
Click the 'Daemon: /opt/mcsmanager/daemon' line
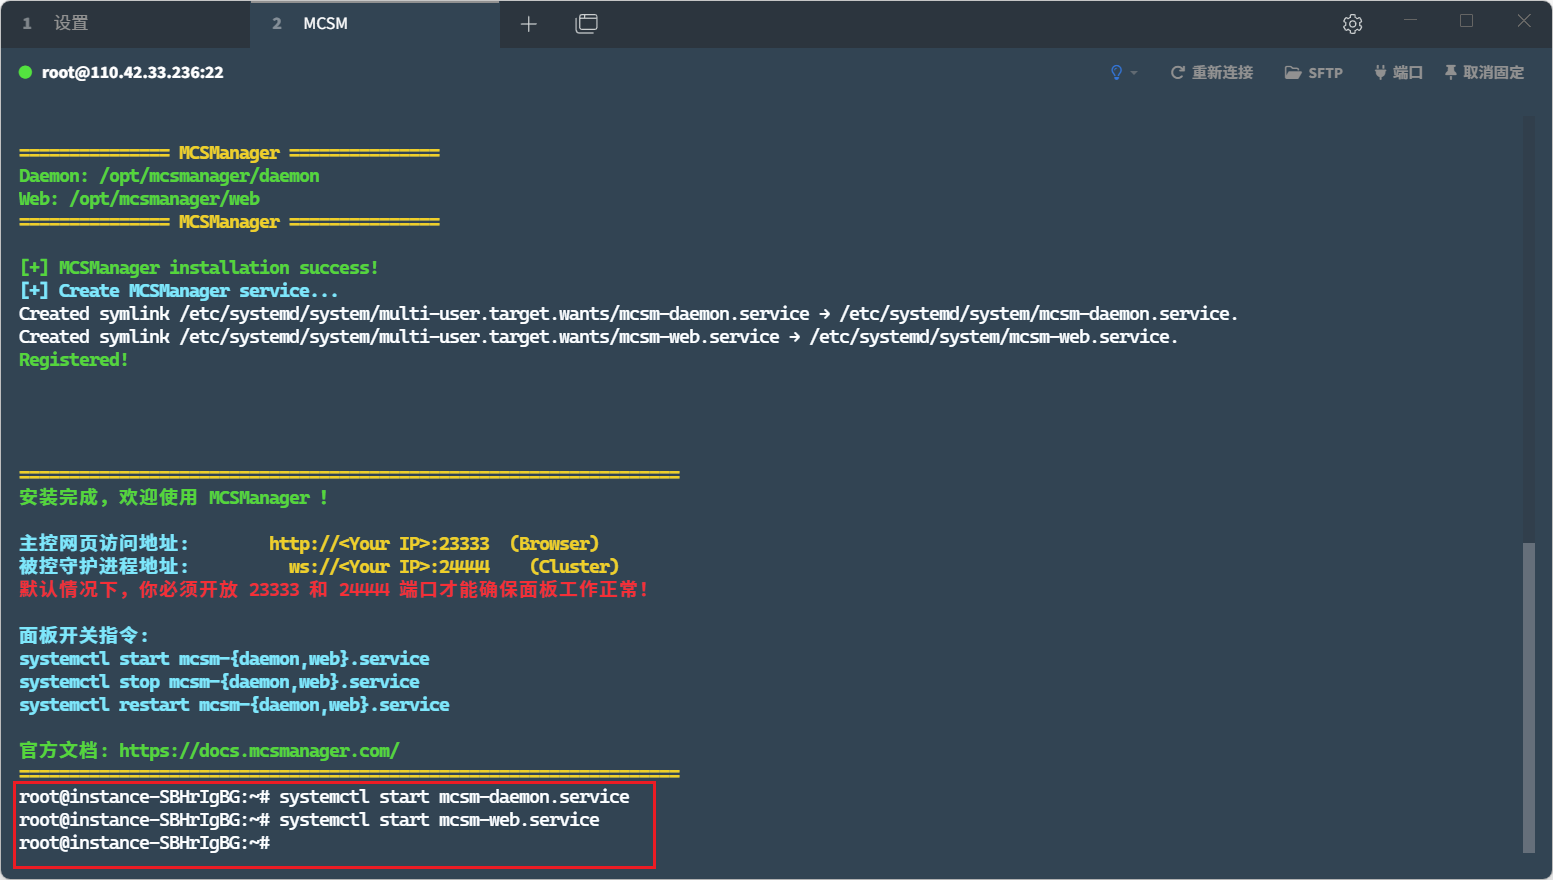[169, 176]
